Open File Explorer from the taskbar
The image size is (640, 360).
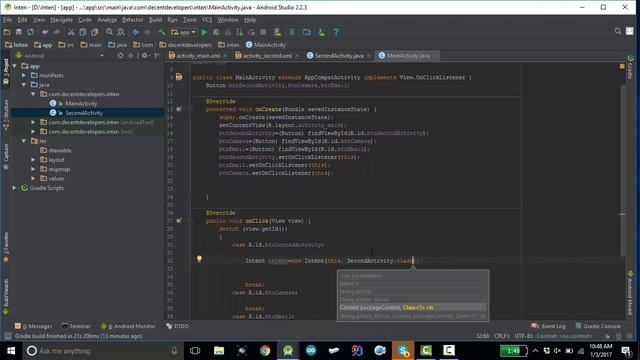(x=219, y=351)
